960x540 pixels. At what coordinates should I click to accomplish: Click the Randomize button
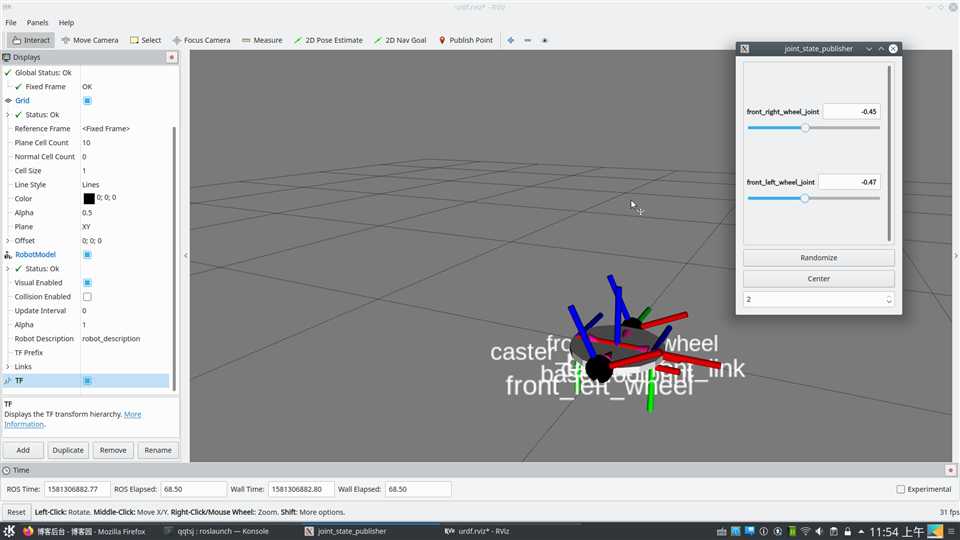[819, 258]
